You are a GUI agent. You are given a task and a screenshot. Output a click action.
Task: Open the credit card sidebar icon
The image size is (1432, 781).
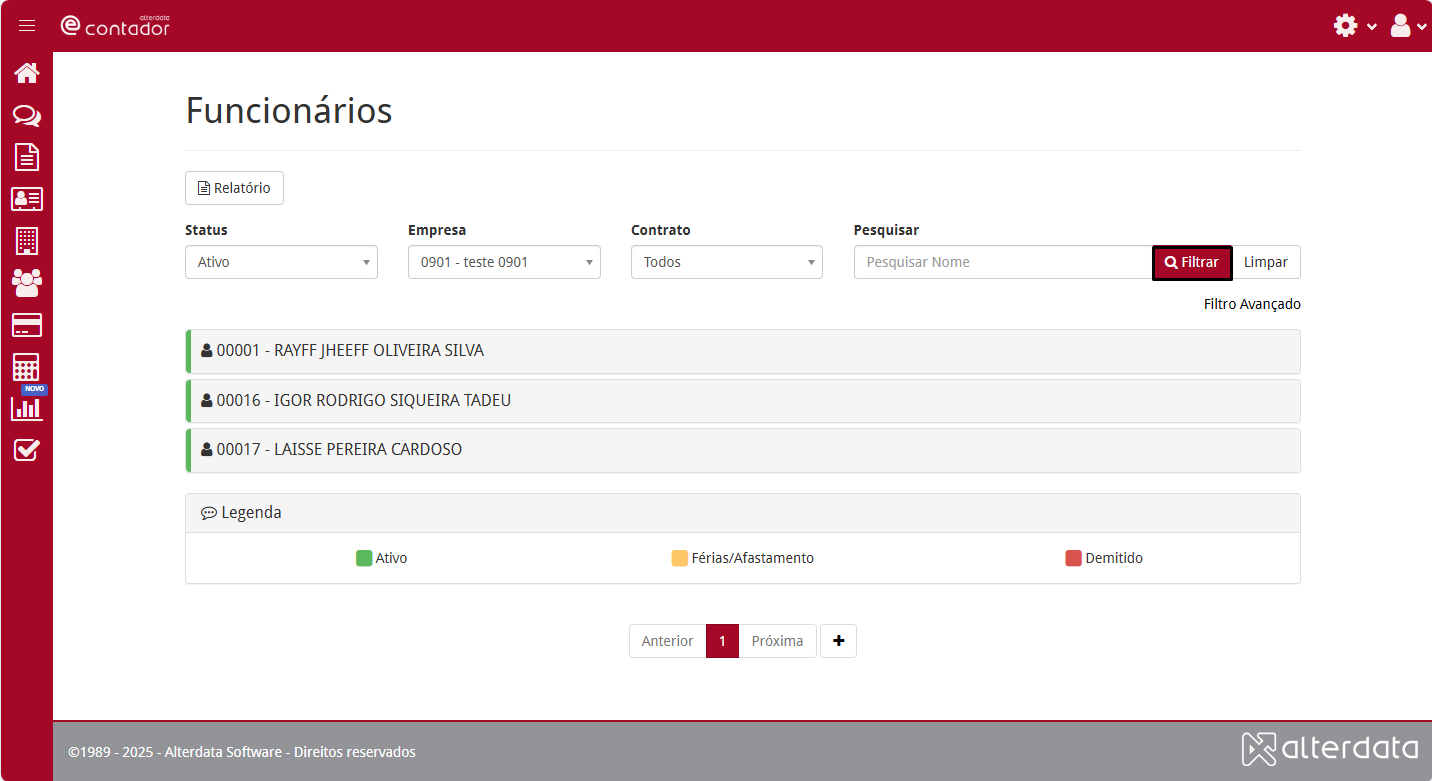pyautogui.click(x=27, y=325)
